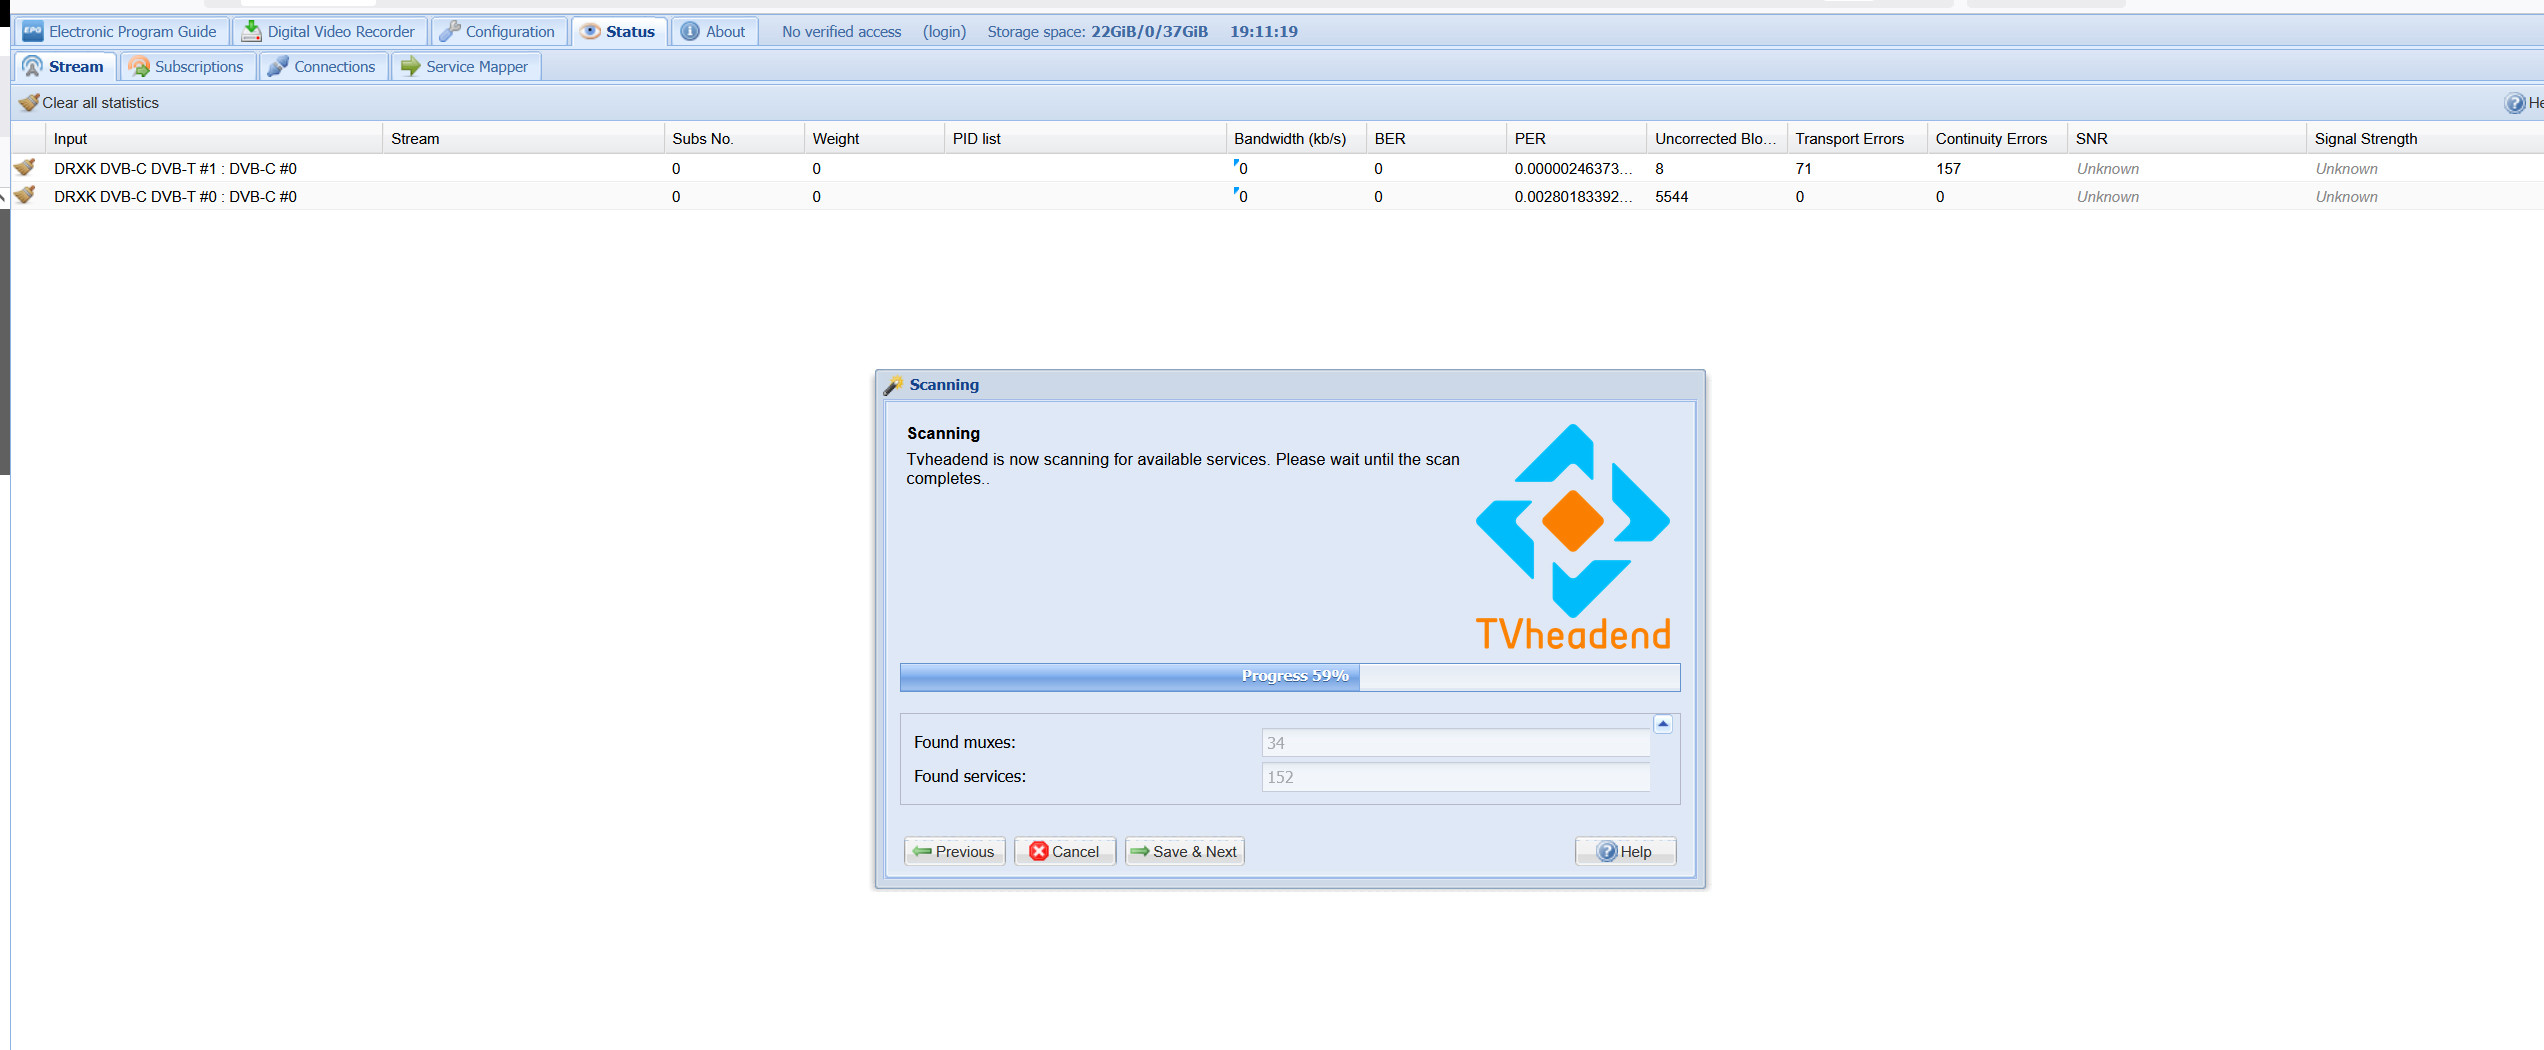Sort by Signal Strength column header
The height and width of the screenshot is (1050, 2544).
[2424, 138]
